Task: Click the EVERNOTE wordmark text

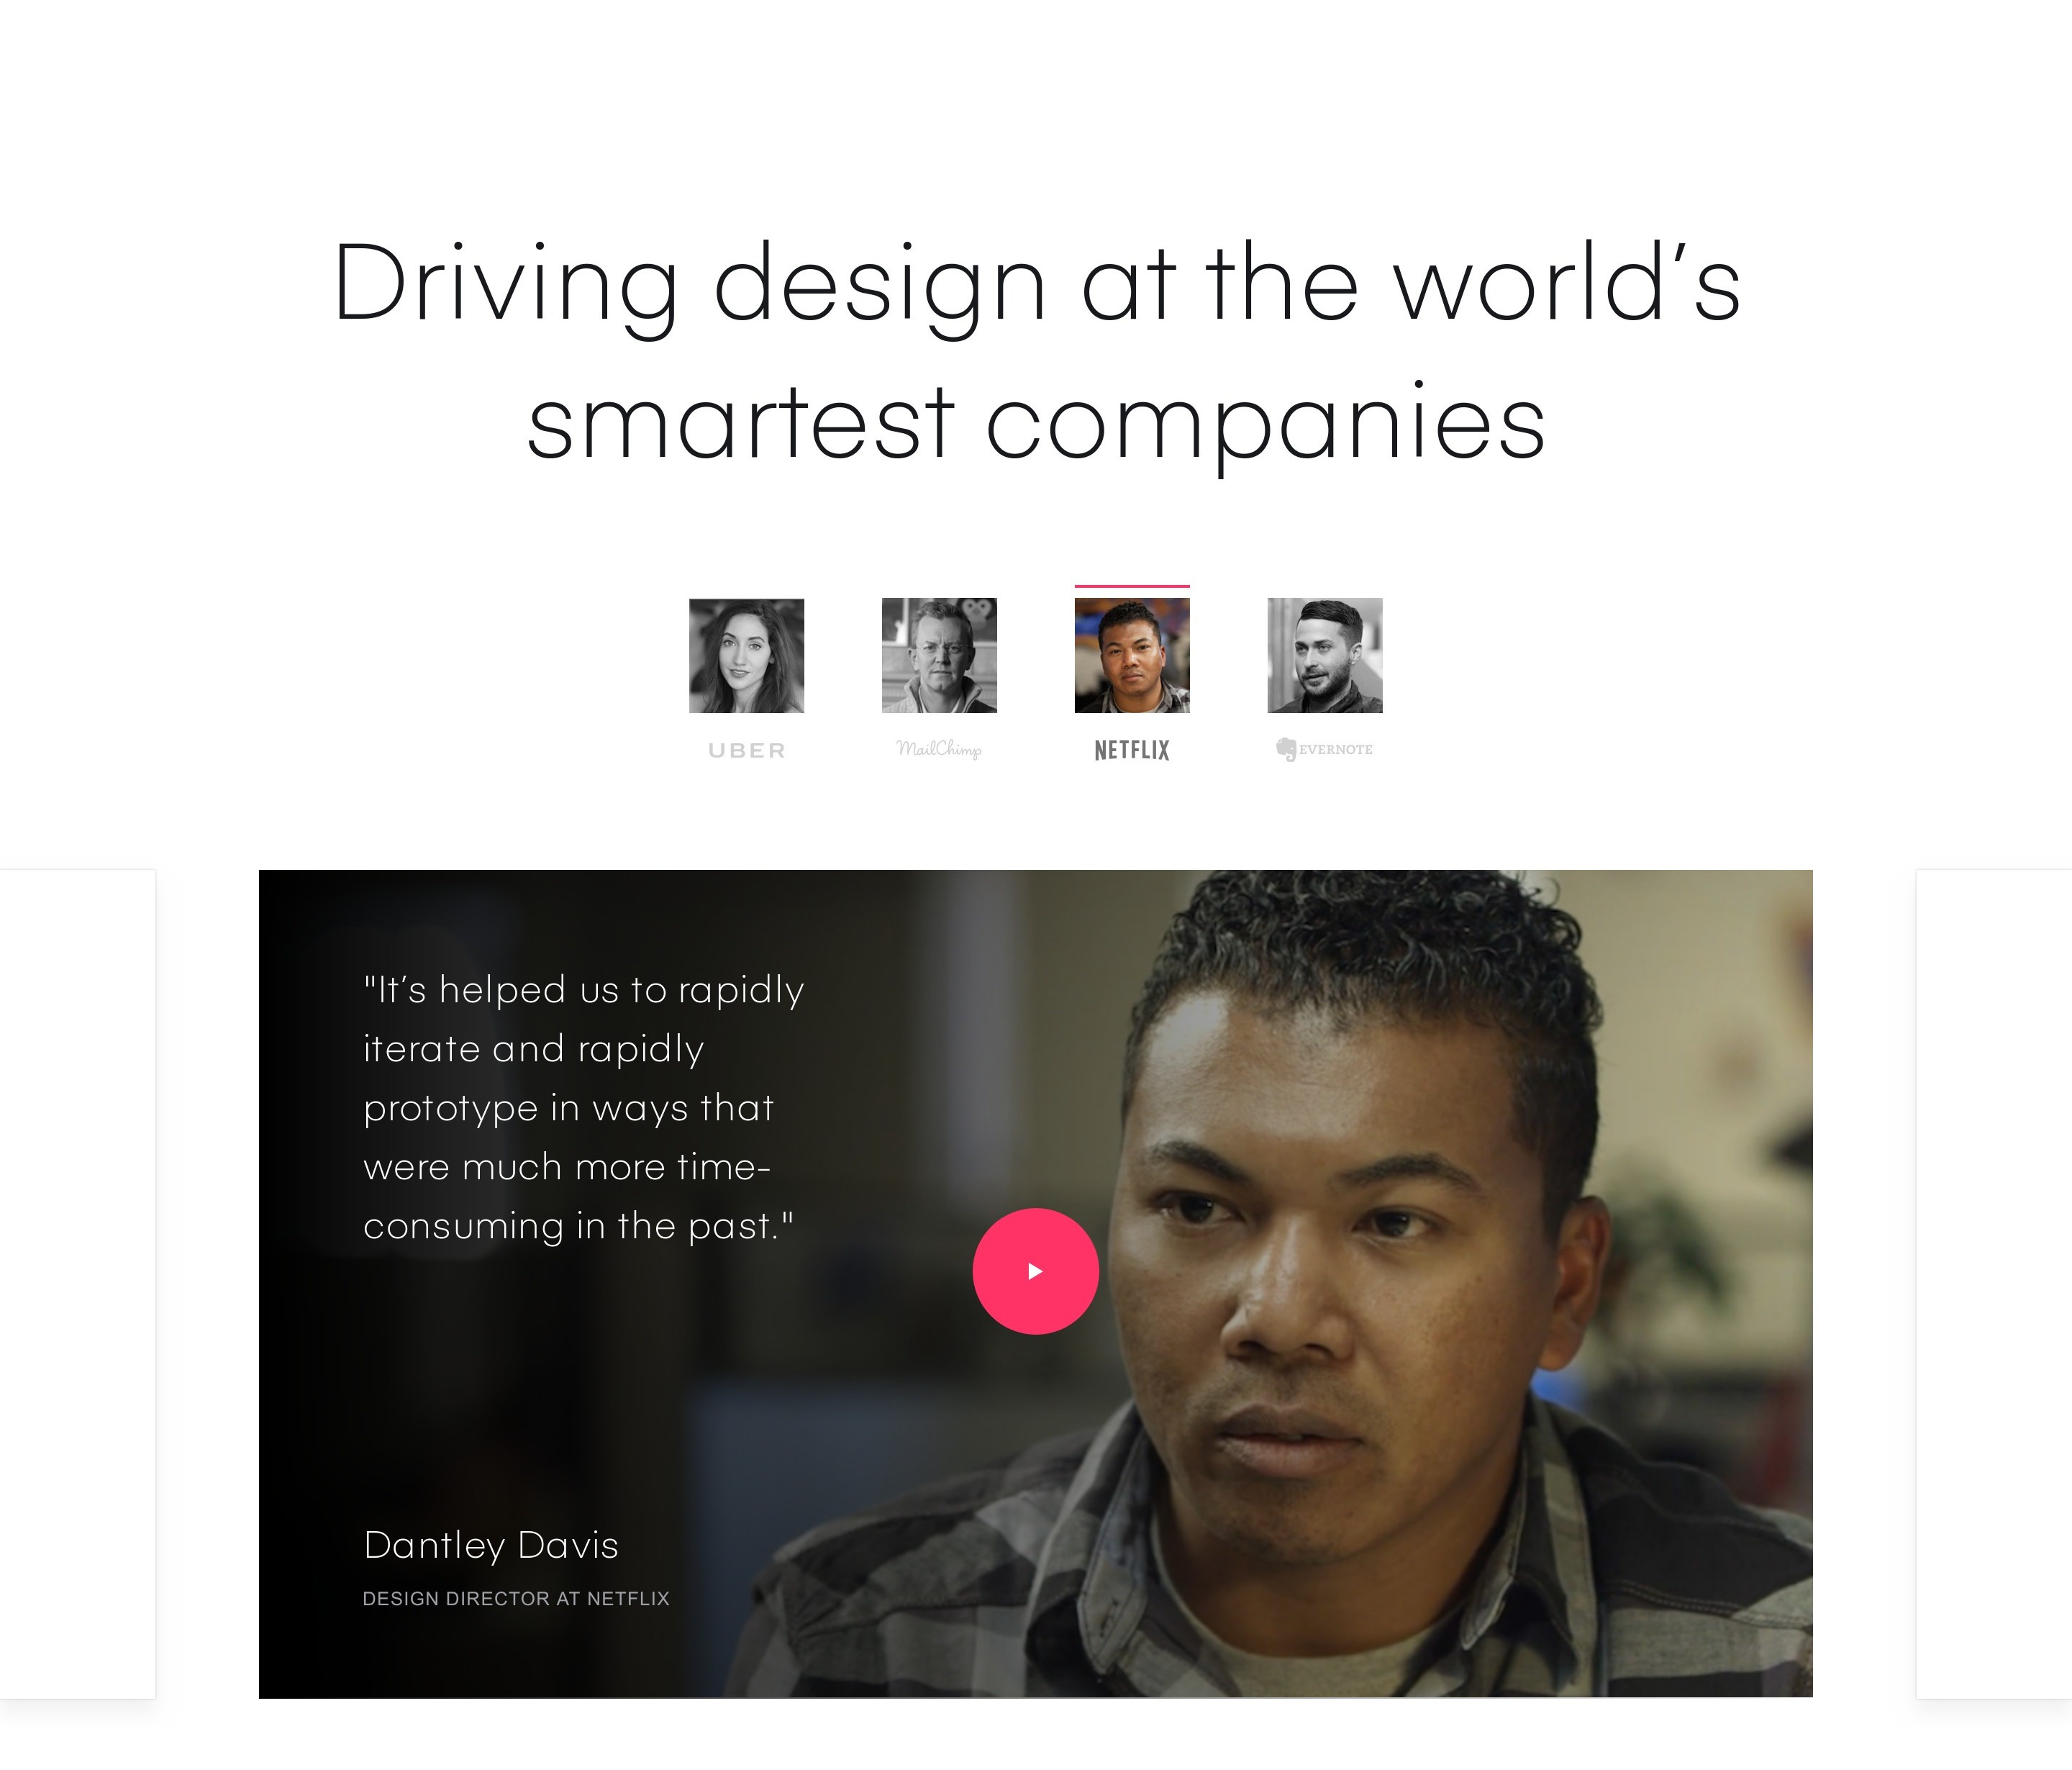Action: pyautogui.click(x=1336, y=749)
